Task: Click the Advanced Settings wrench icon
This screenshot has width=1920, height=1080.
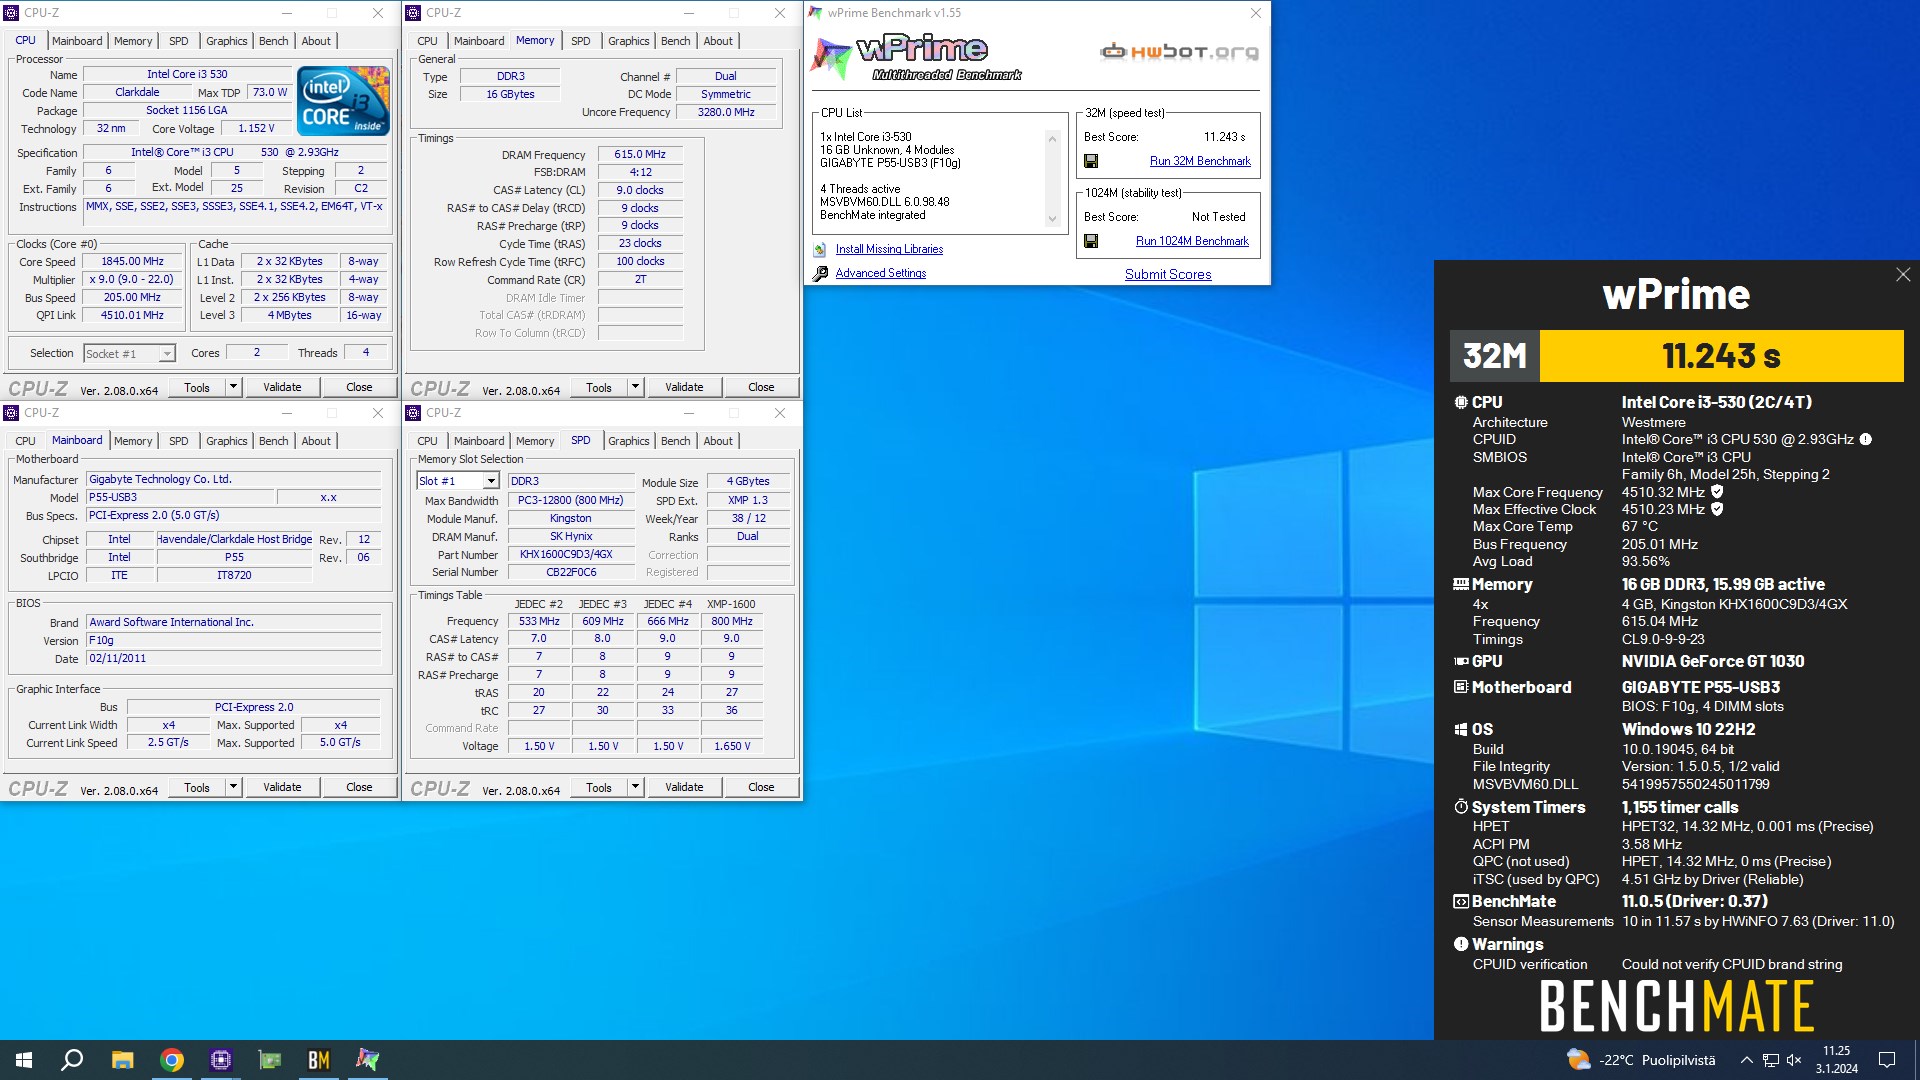Action: (820, 273)
